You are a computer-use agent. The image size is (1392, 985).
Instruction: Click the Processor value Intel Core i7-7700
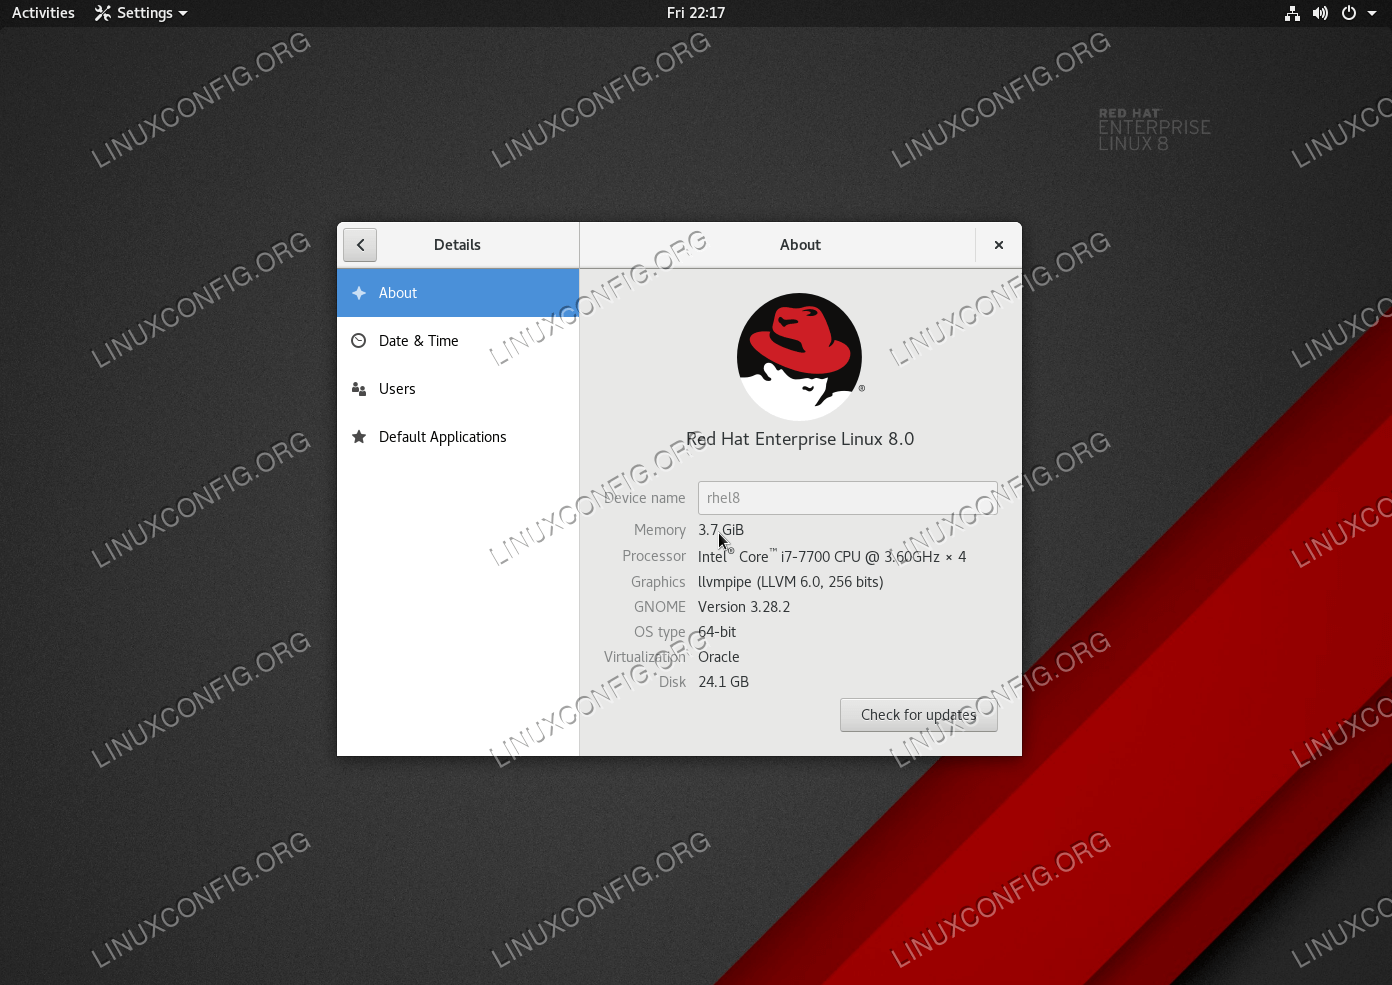click(x=832, y=557)
